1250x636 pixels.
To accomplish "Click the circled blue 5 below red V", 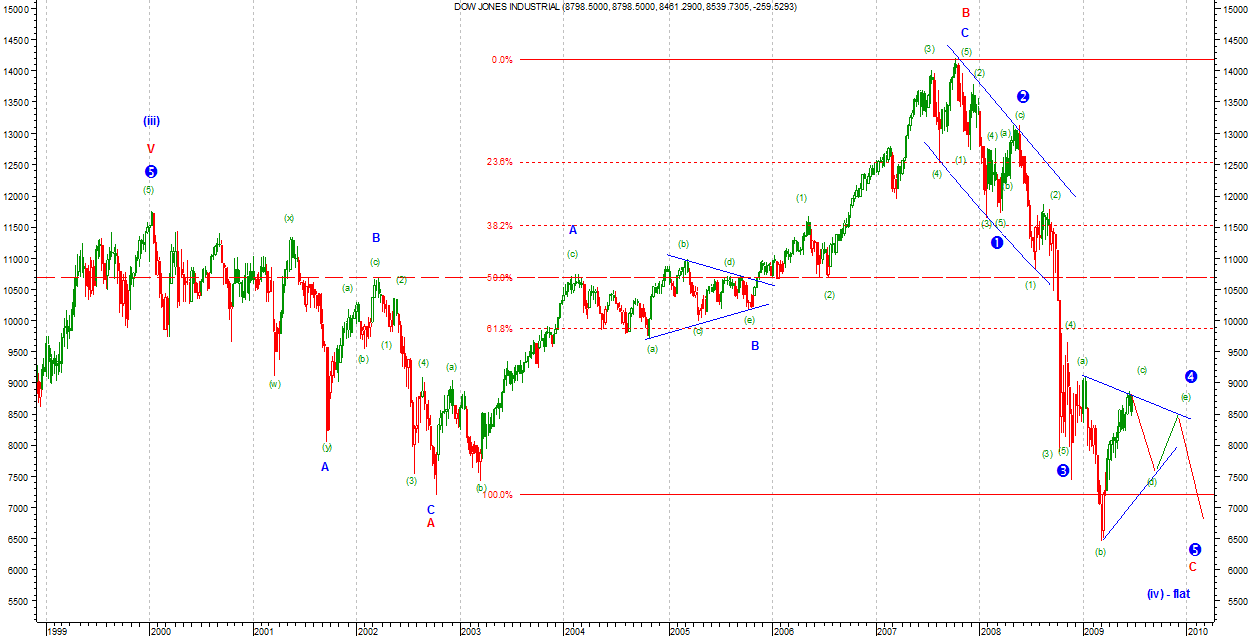I will tap(151, 172).
